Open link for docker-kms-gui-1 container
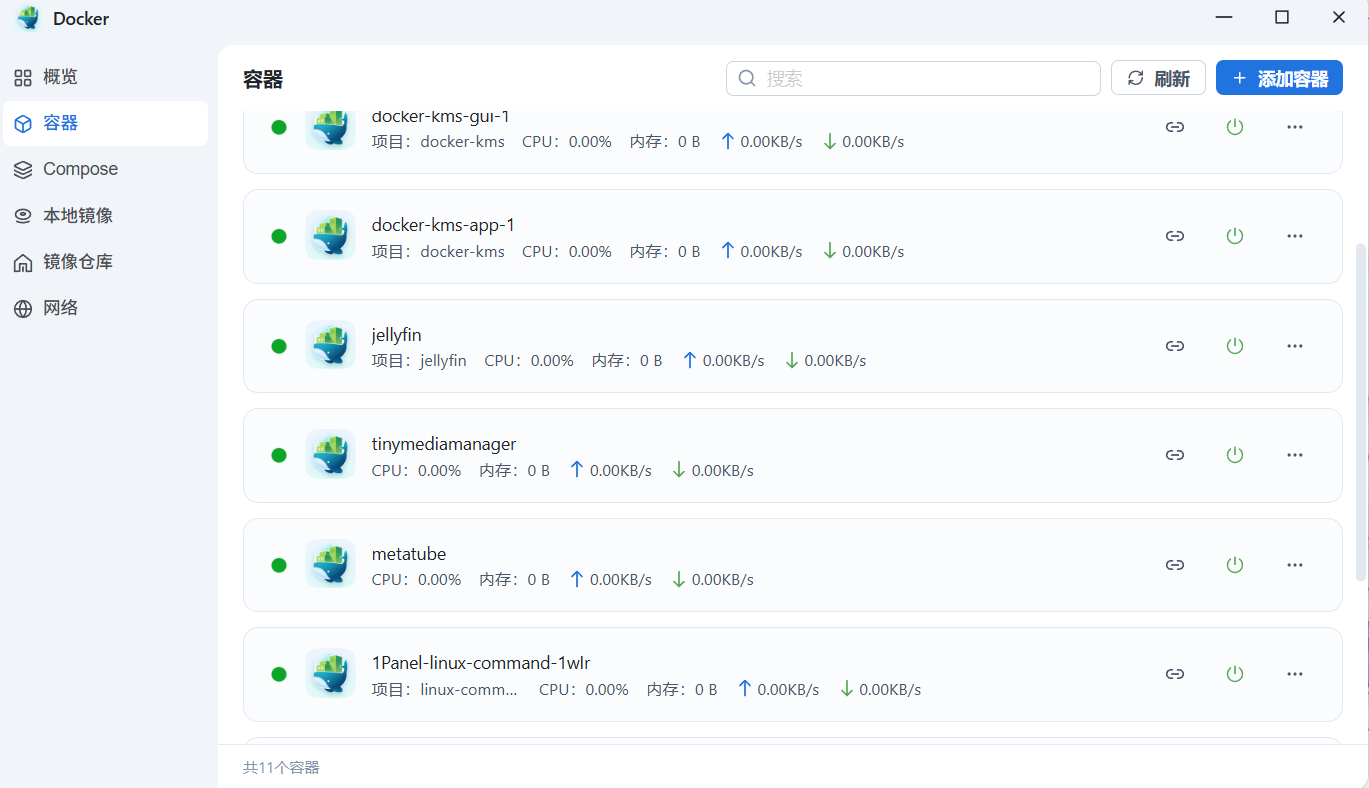Screen dimensions: 1369x788 click(1175, 127)
